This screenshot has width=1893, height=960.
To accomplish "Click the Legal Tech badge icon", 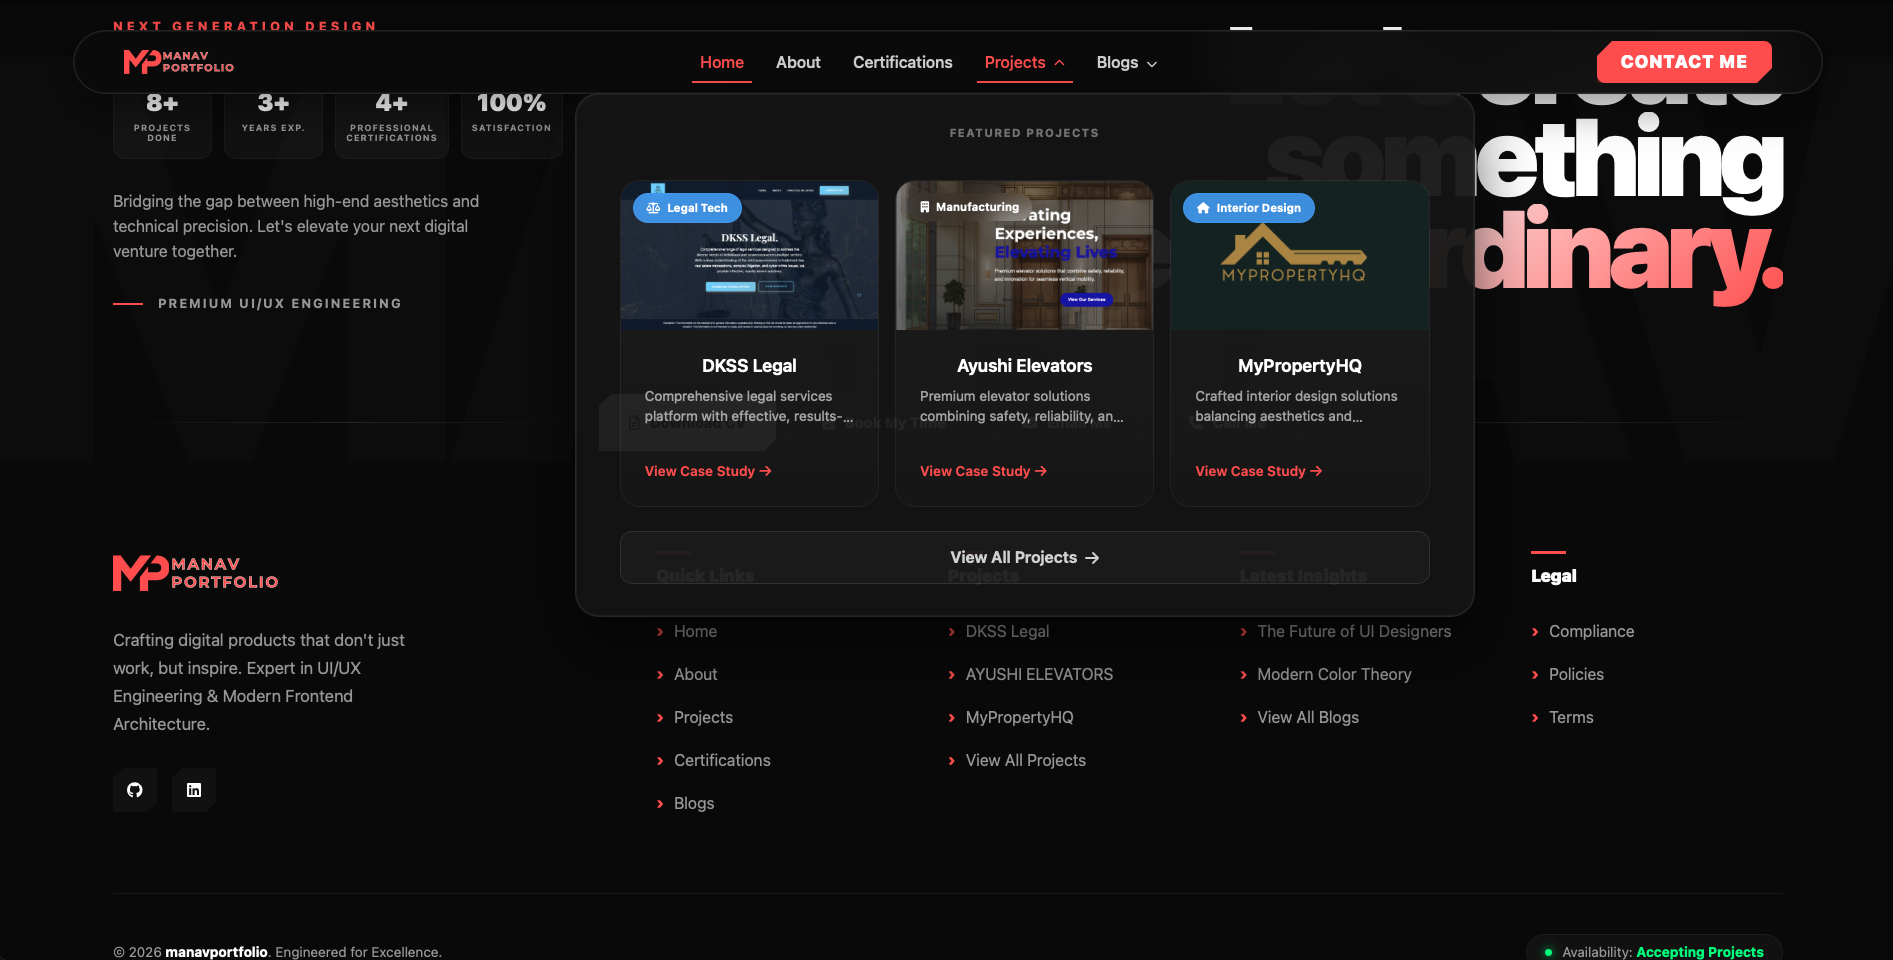I will [x=654, y=208].
